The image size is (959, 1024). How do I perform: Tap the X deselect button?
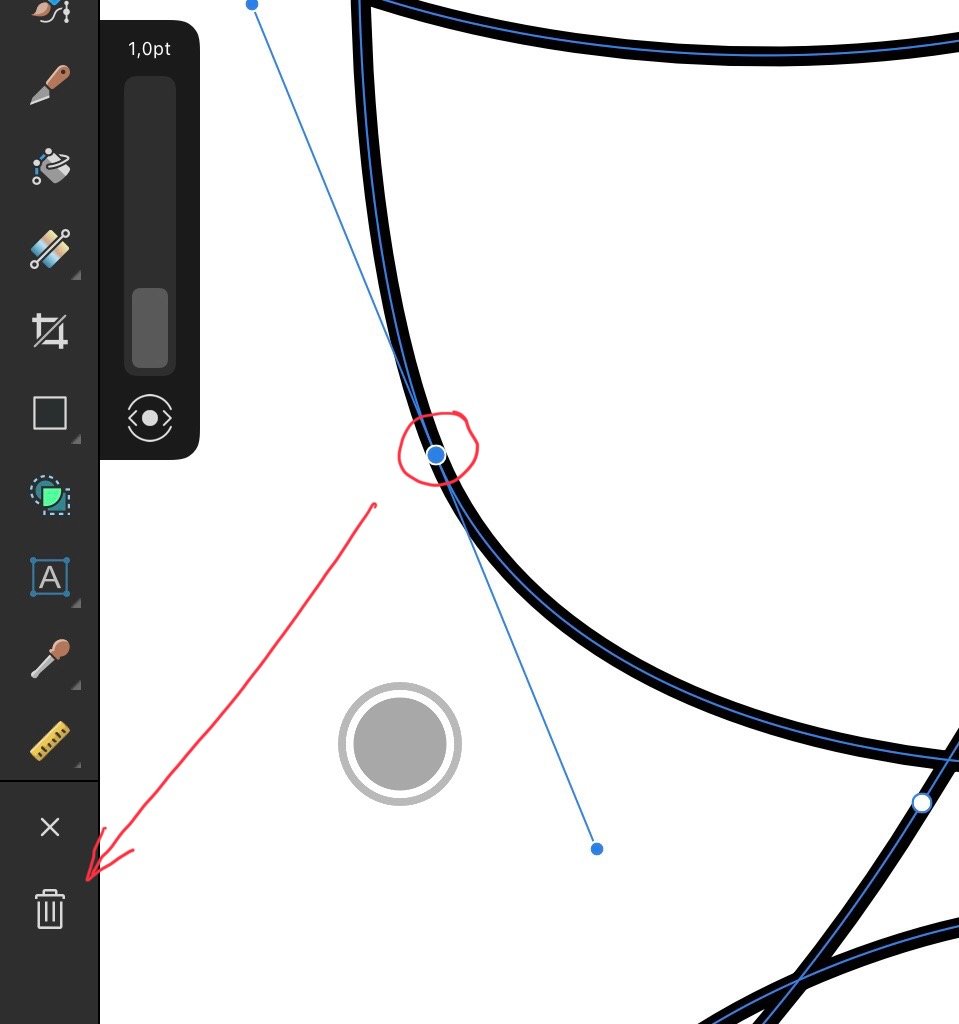click(50, 827)
